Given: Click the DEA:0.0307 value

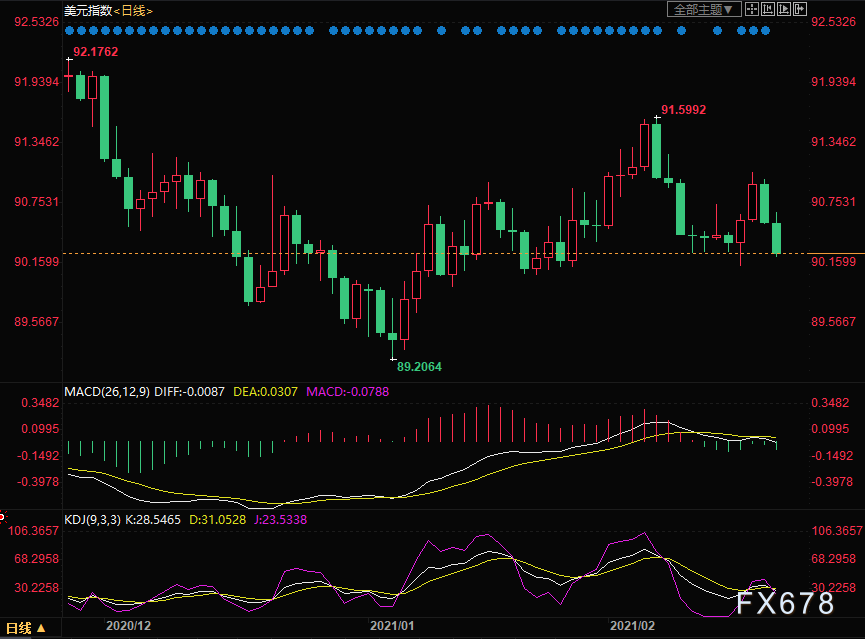Looking at the screenshot, I should pyautogui.click(x=265, y=392).
